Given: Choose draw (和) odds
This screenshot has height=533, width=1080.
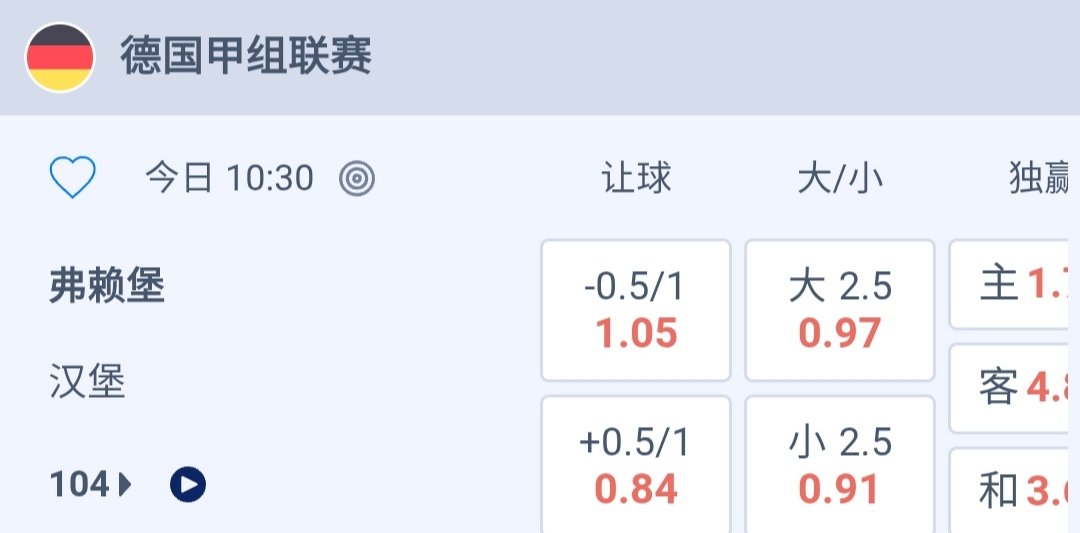Looking at the screenshot, I should click(1015, 491).
